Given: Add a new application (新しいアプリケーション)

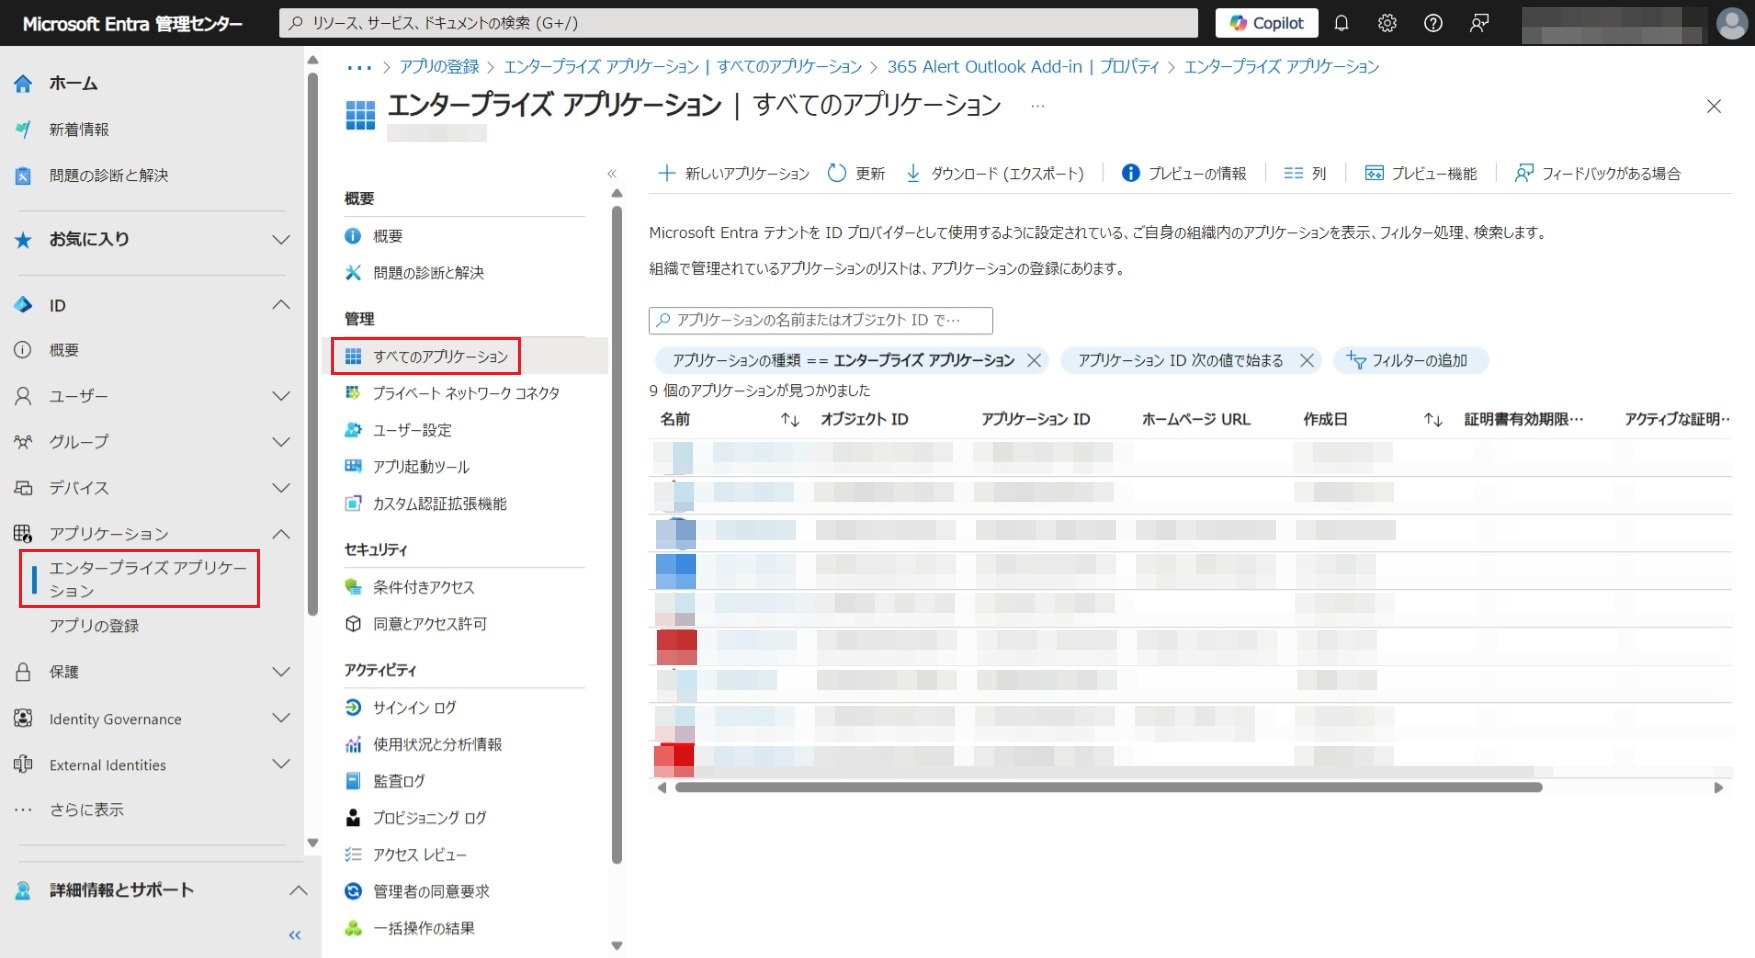Looking at the screenshot, I should coord(734,173).
